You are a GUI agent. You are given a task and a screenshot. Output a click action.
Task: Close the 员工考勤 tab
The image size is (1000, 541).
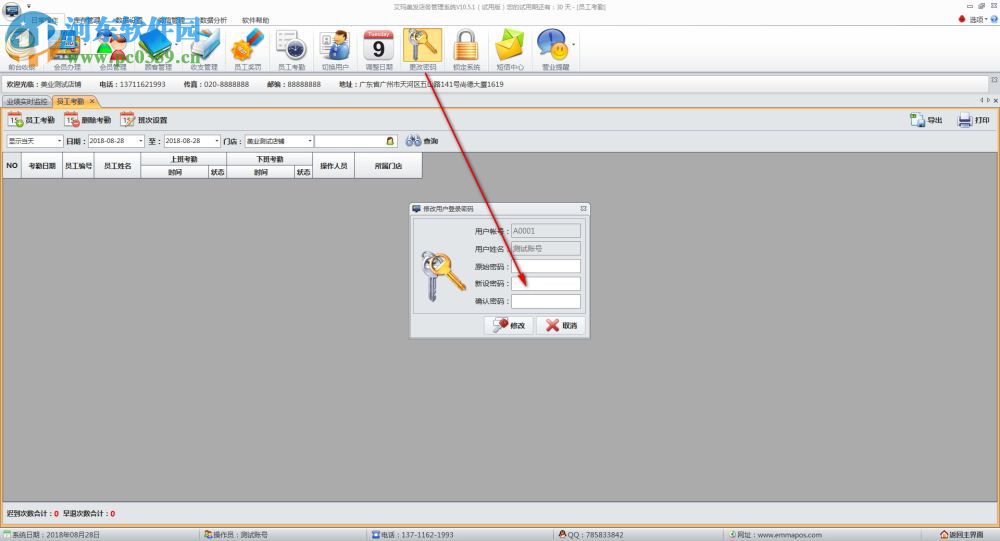[x=92, y=101]
